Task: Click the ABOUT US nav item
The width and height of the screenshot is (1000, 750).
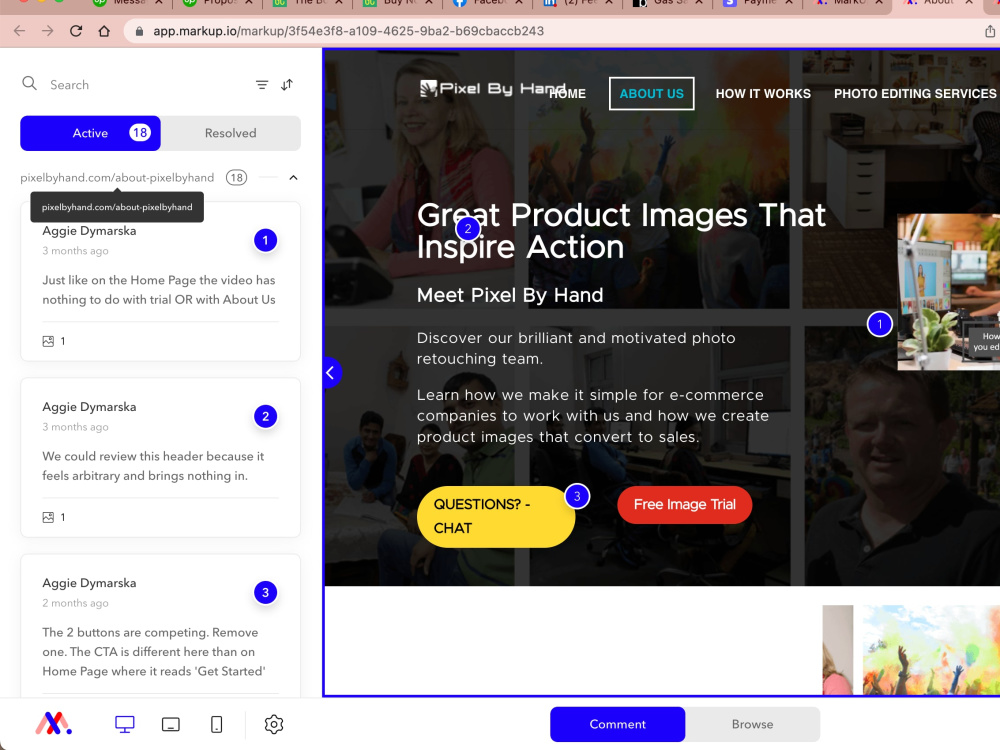Action: pos(651,94)
